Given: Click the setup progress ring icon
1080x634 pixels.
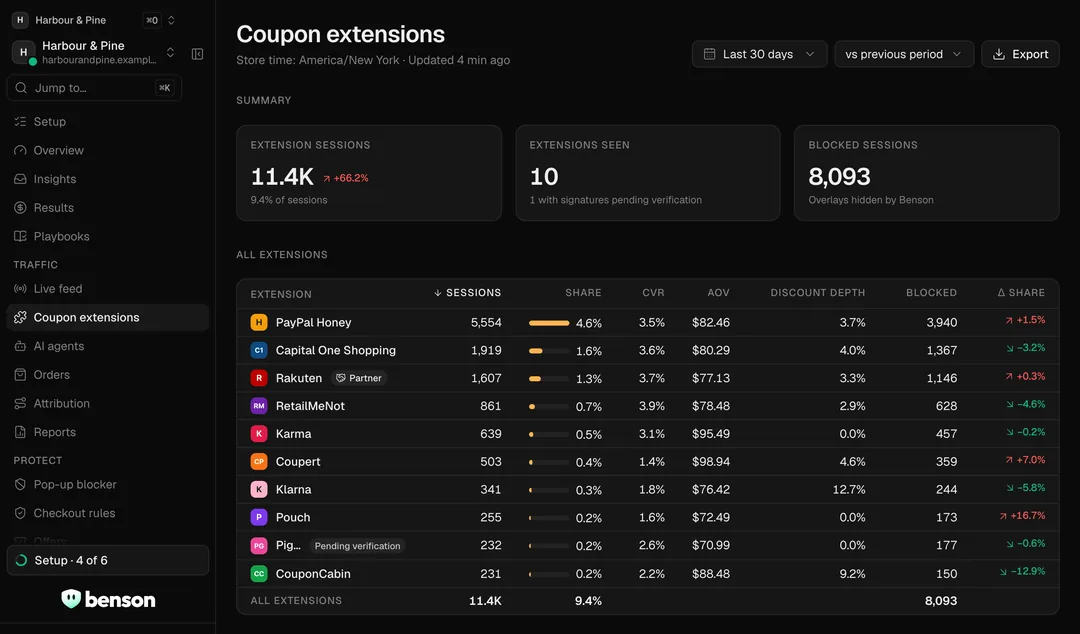Looking at the screenshot, I should 21,560.
